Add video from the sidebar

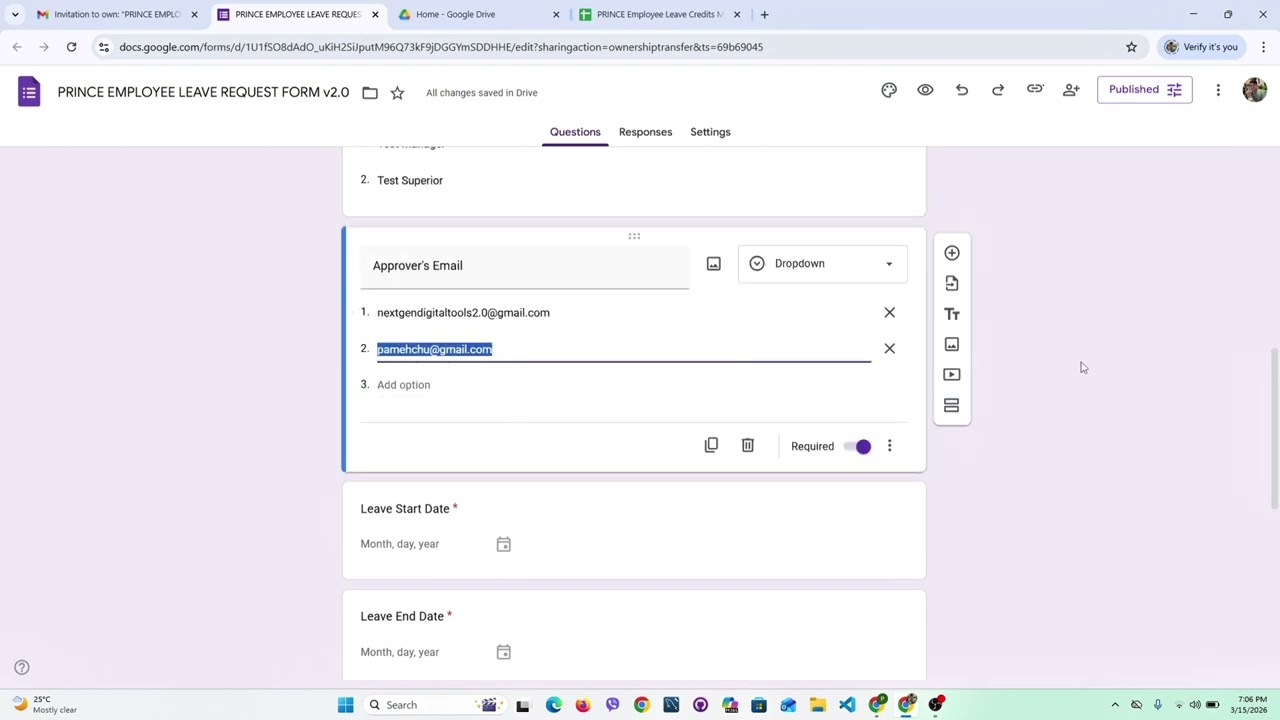pos(952,375)
